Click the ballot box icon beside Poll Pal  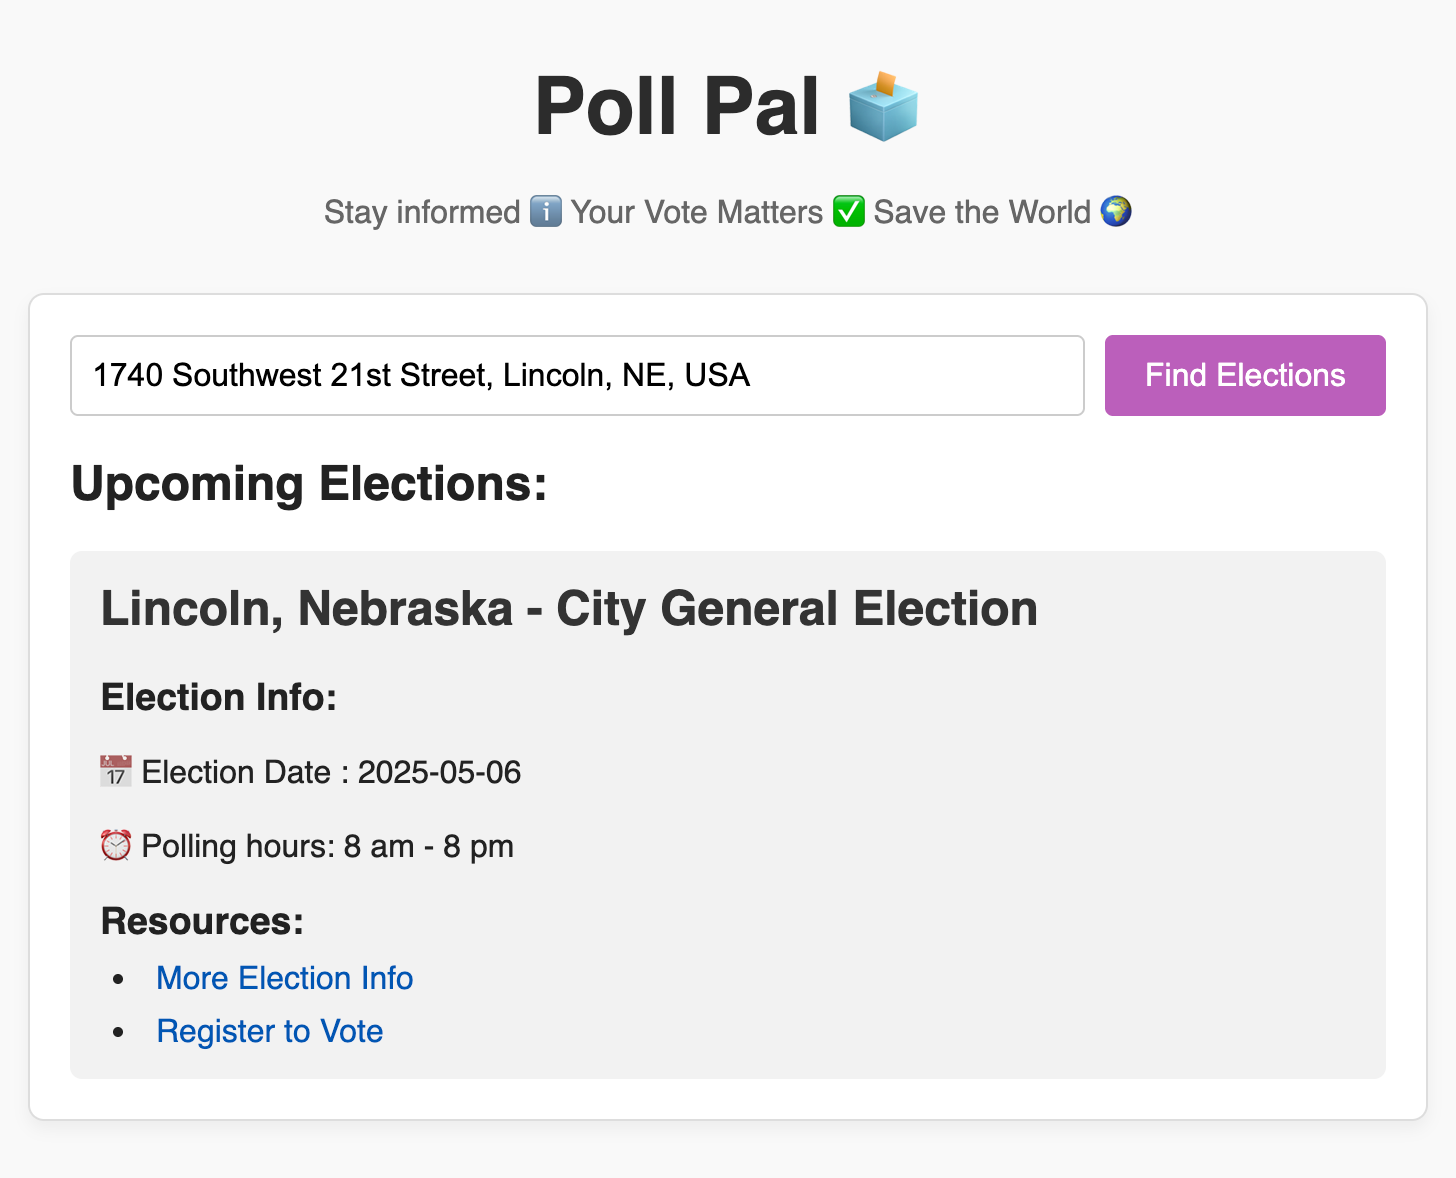[882, 106]
